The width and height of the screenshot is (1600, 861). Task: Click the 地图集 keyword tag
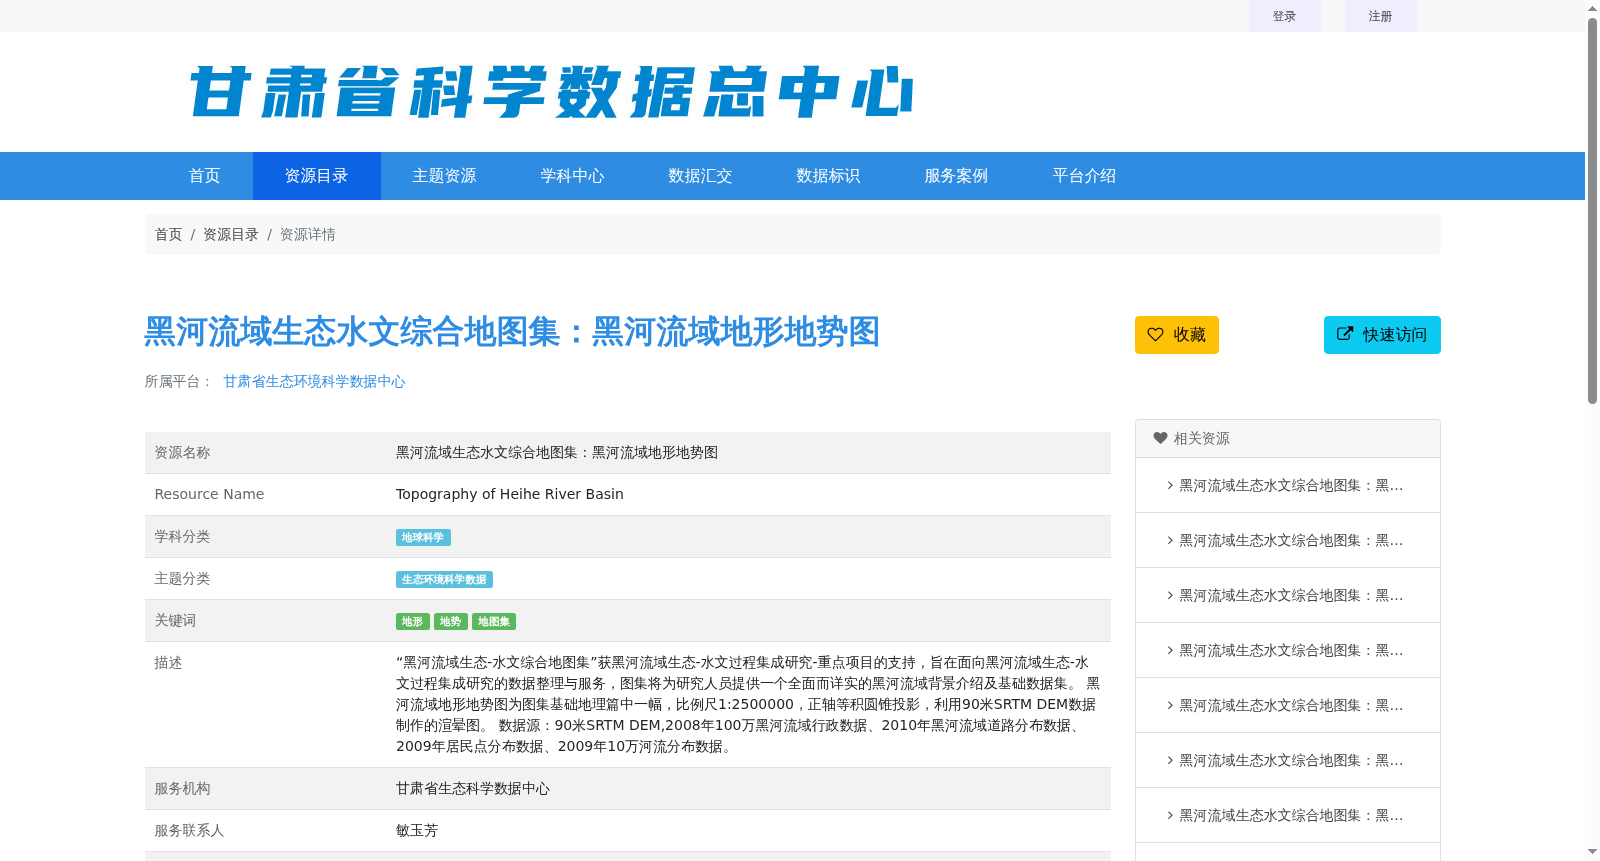[x=494, y=622]
